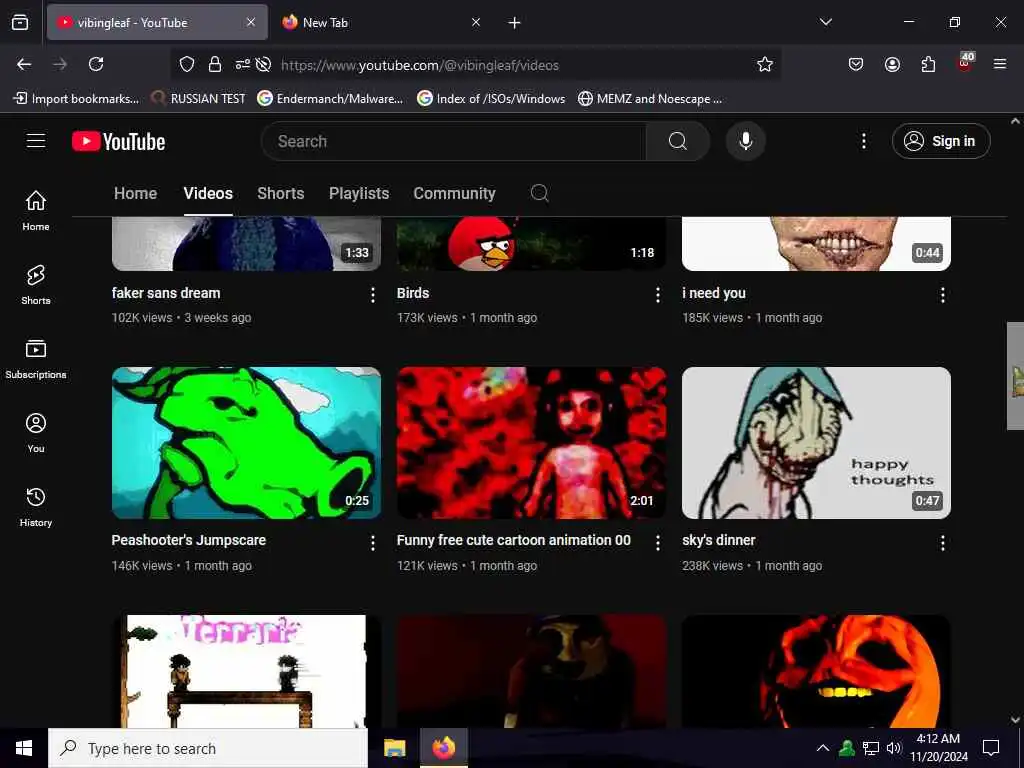This screenshot has height=768, width=1024.
Task: Click the browser address bar URL
Action: [x=420, y=65]
